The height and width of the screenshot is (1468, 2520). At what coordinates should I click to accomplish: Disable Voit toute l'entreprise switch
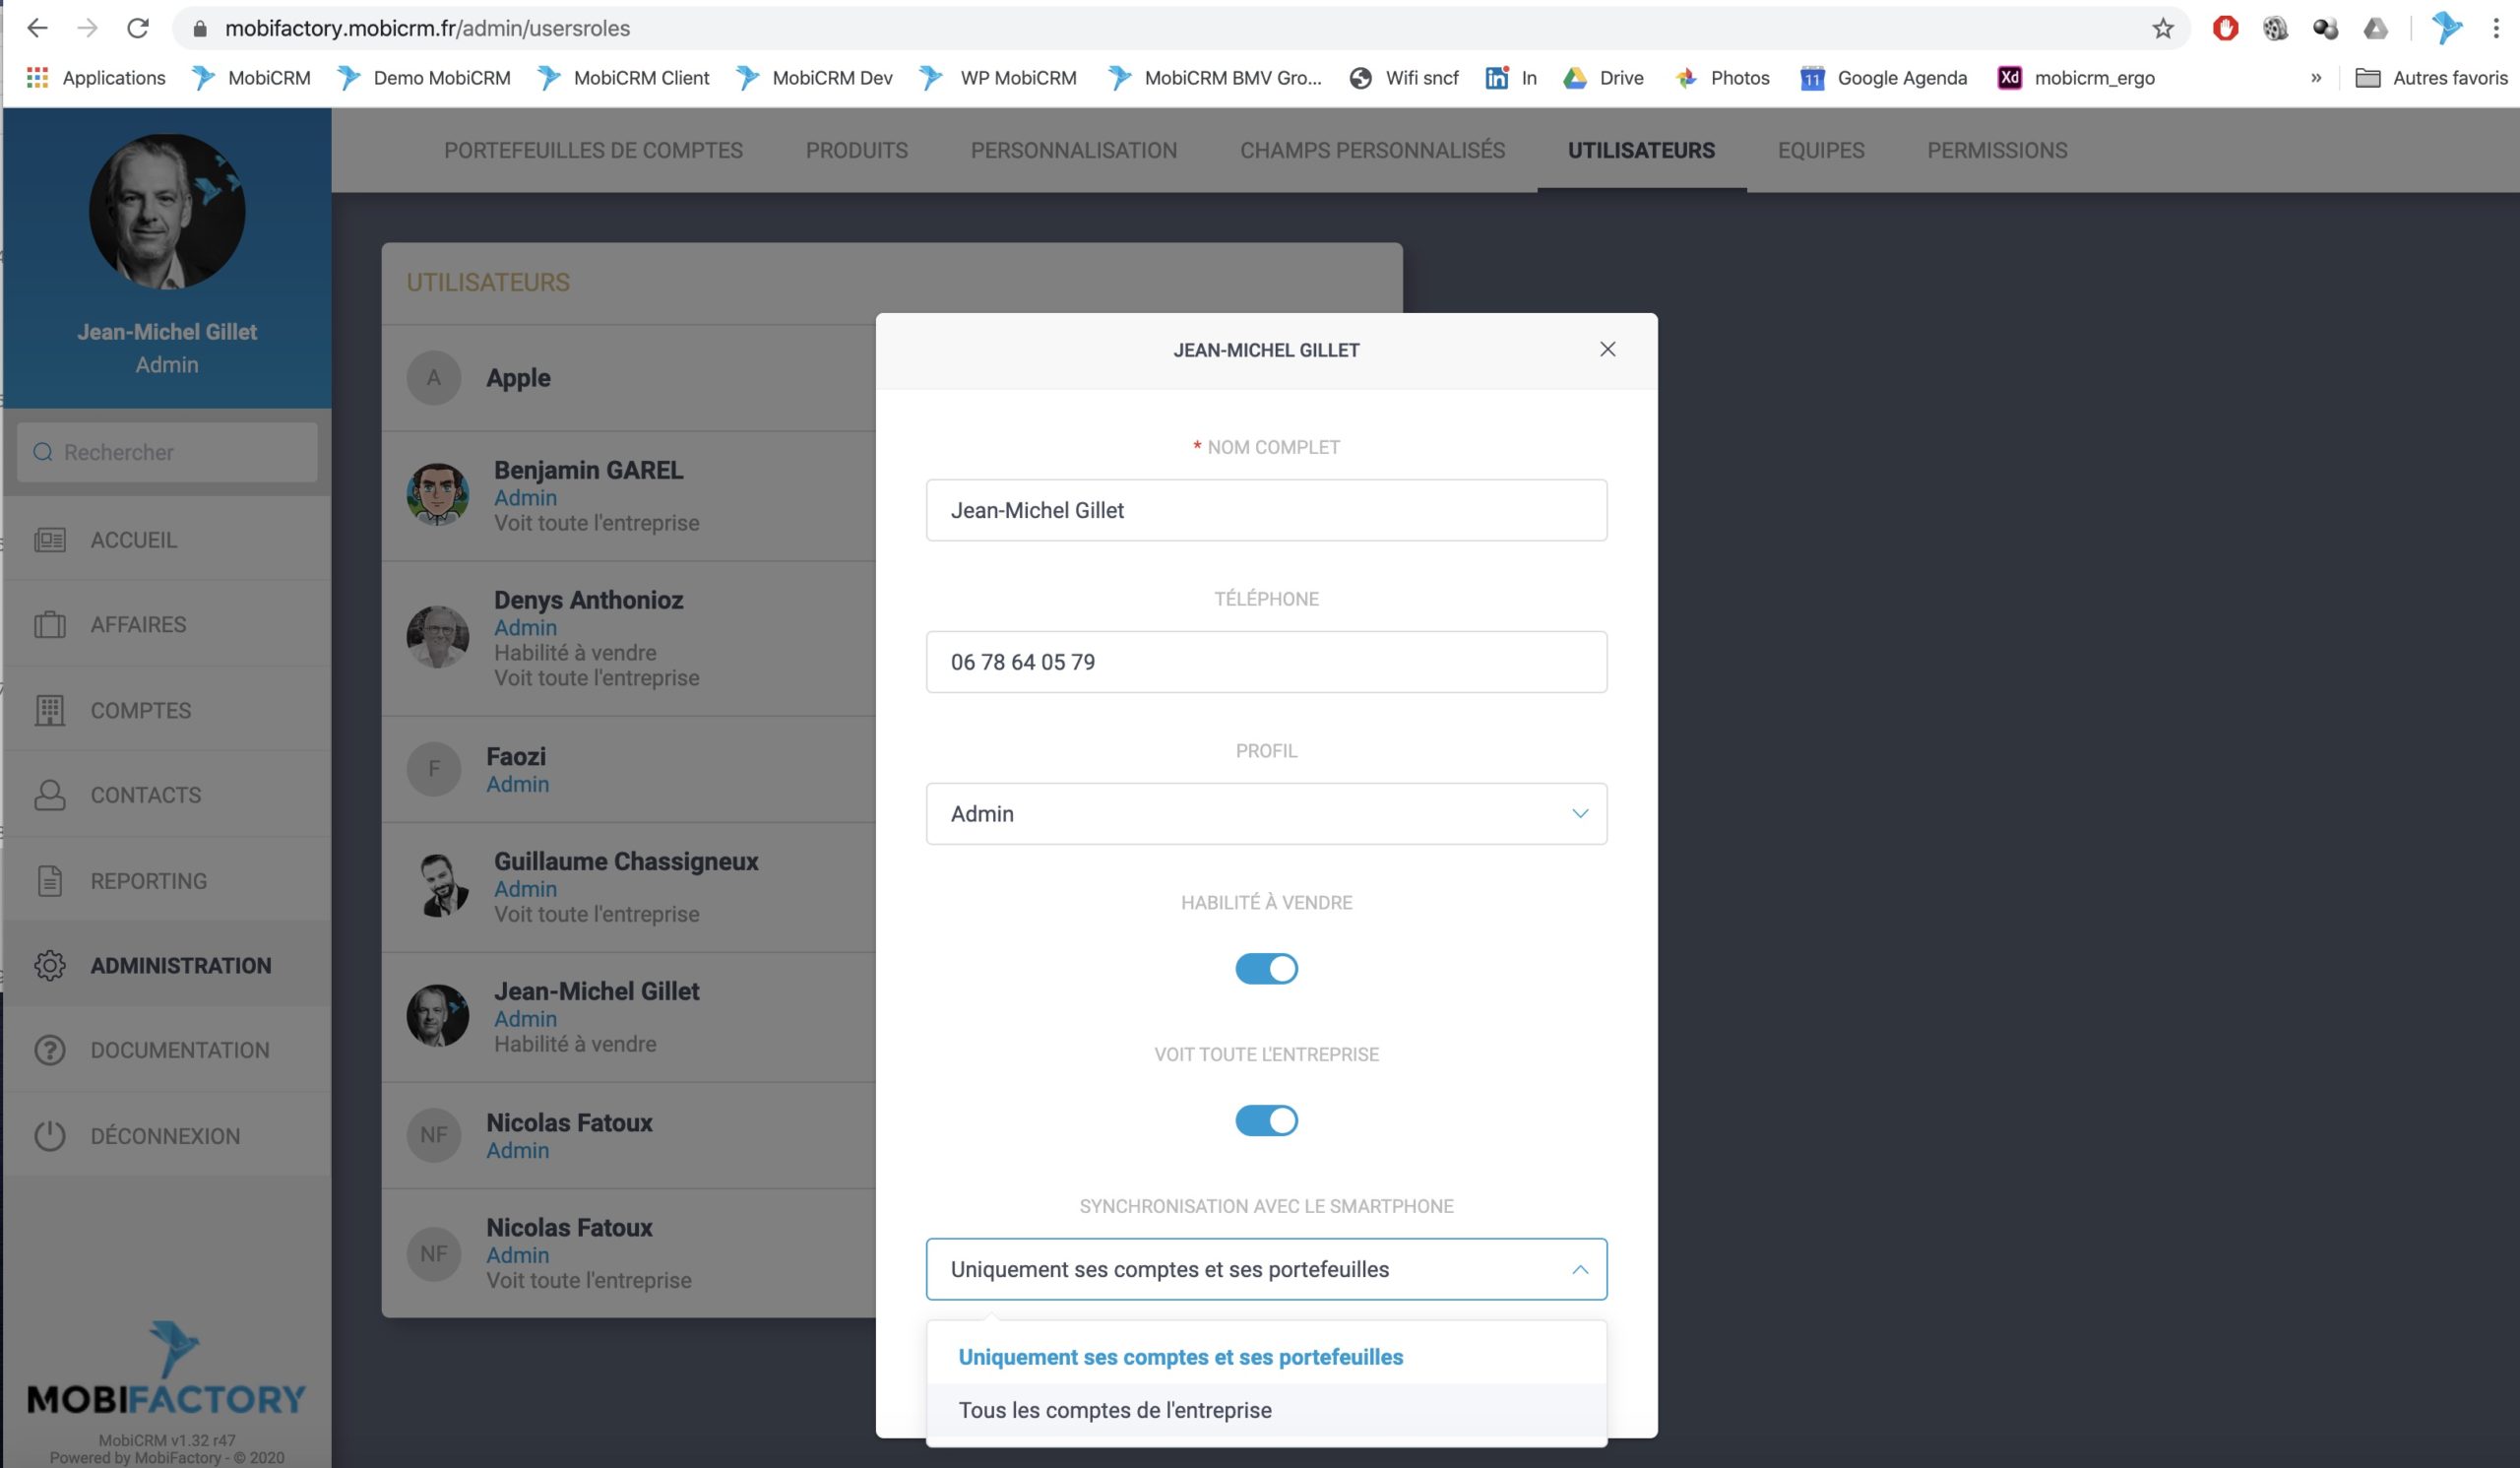point(1265,1120)
